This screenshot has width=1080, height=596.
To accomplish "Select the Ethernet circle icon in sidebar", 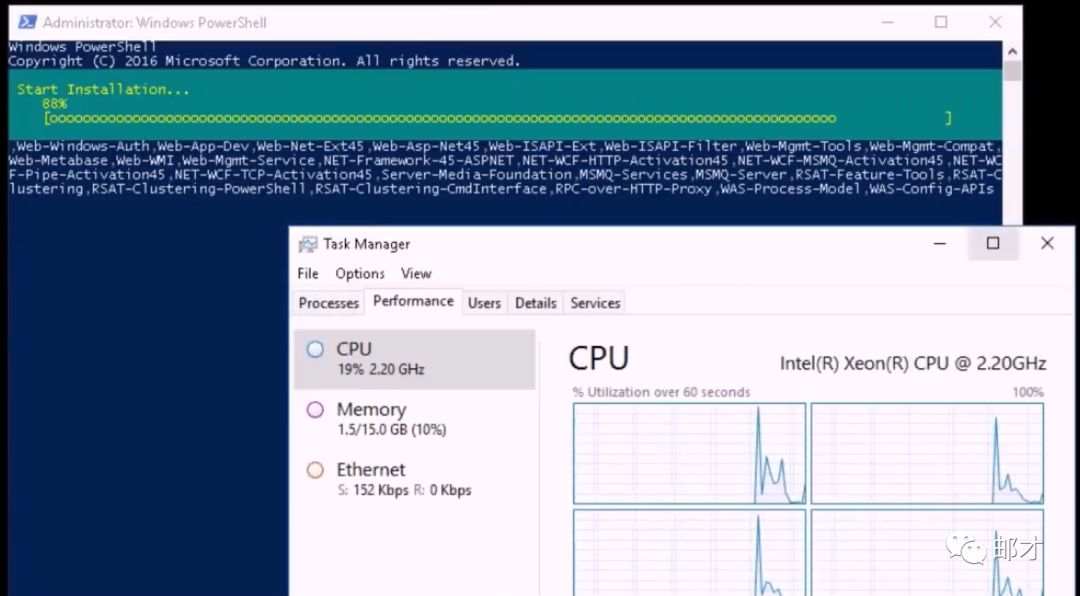I will click(x=315, y=470).
